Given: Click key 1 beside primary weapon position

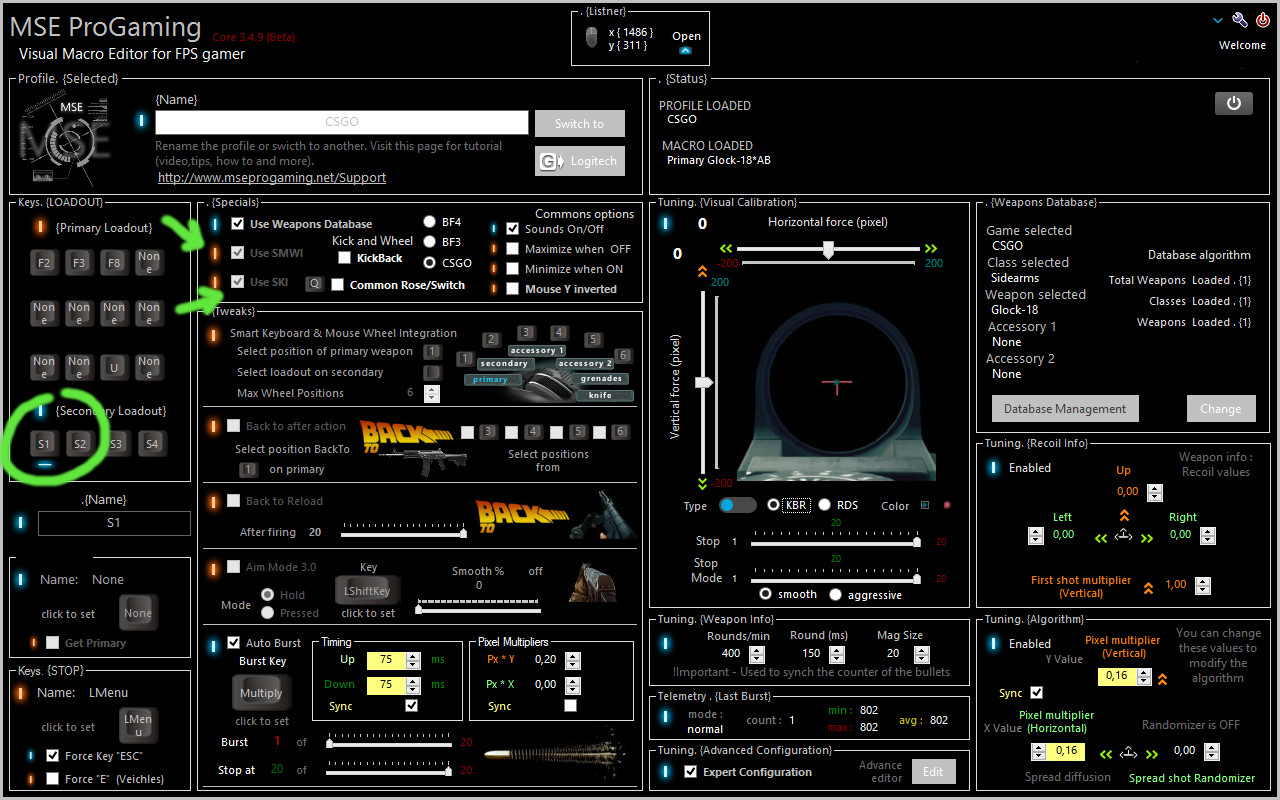Looking at the screenshot, I should (x=432, y=352).
